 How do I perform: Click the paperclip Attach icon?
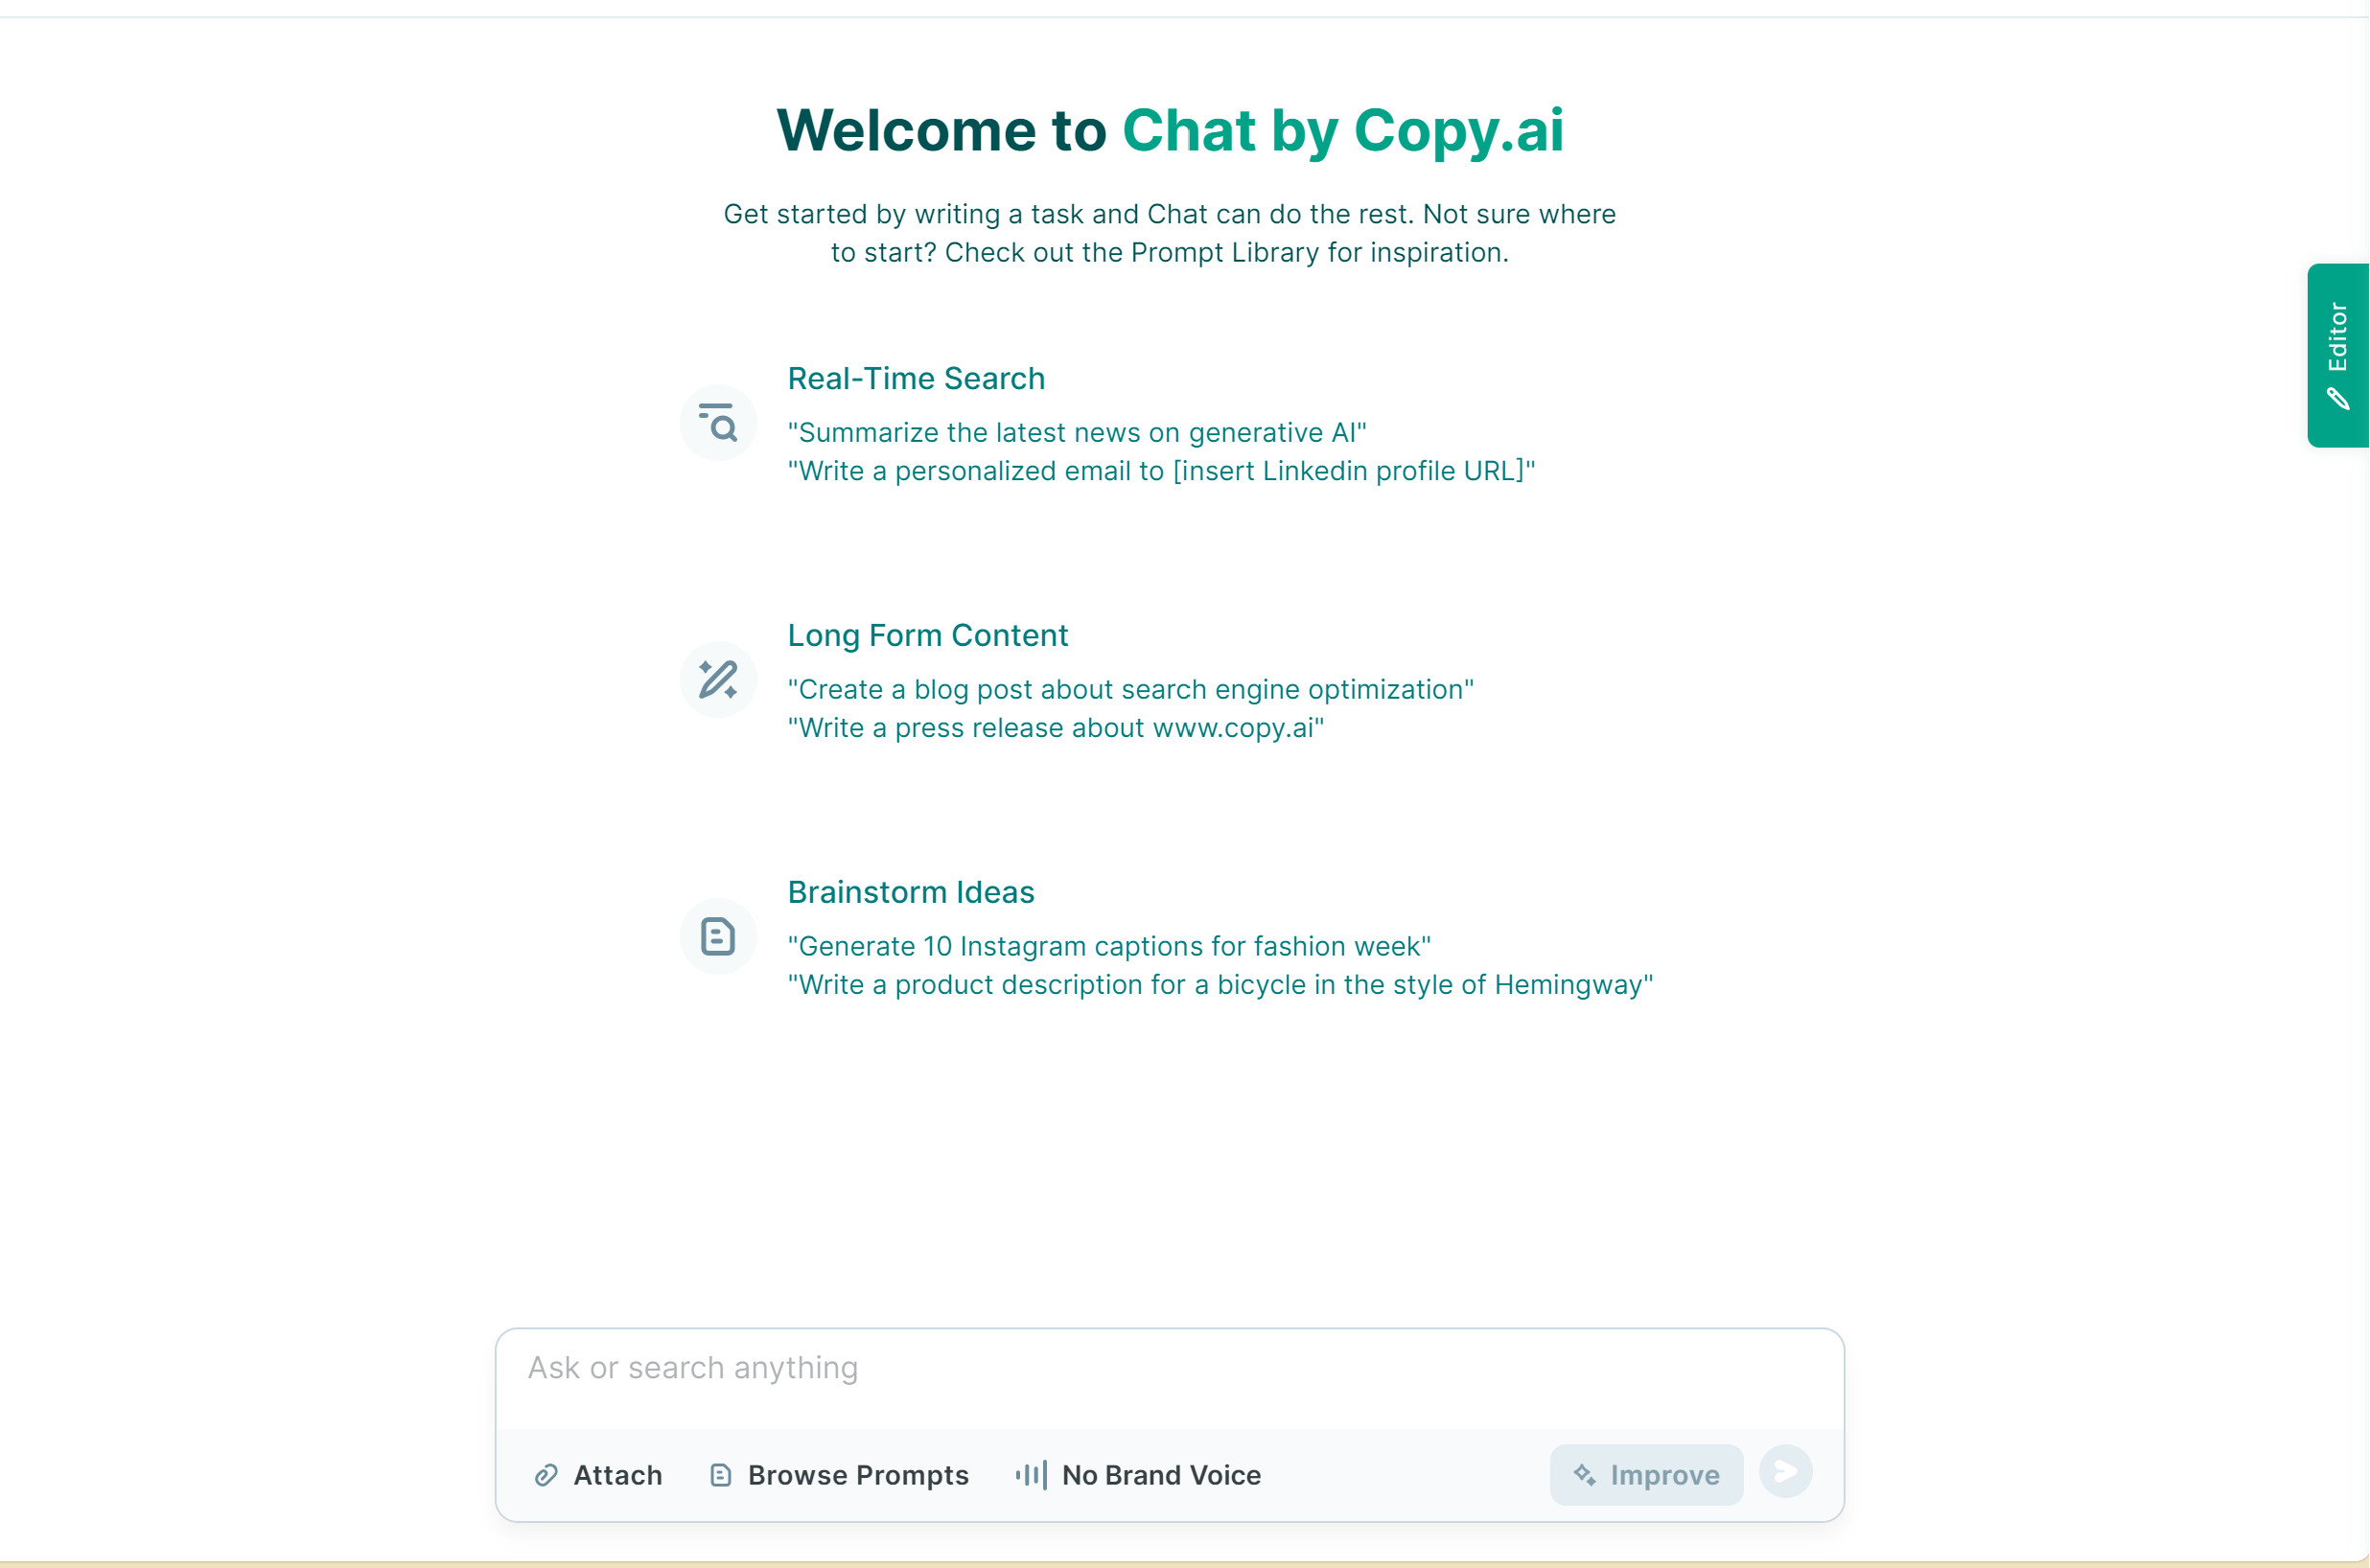[546, 1475]
